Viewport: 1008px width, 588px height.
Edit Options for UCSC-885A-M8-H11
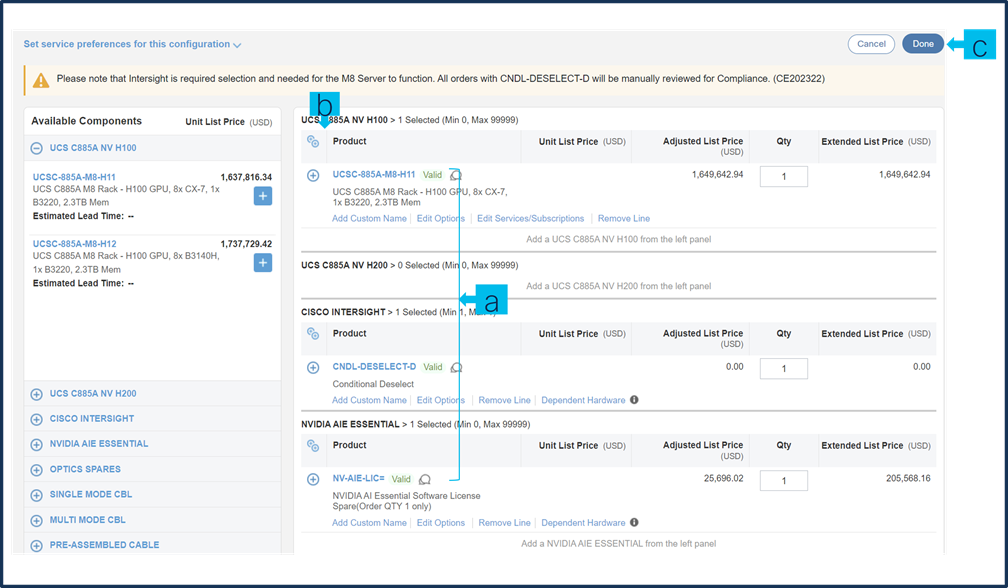point(440,218)
